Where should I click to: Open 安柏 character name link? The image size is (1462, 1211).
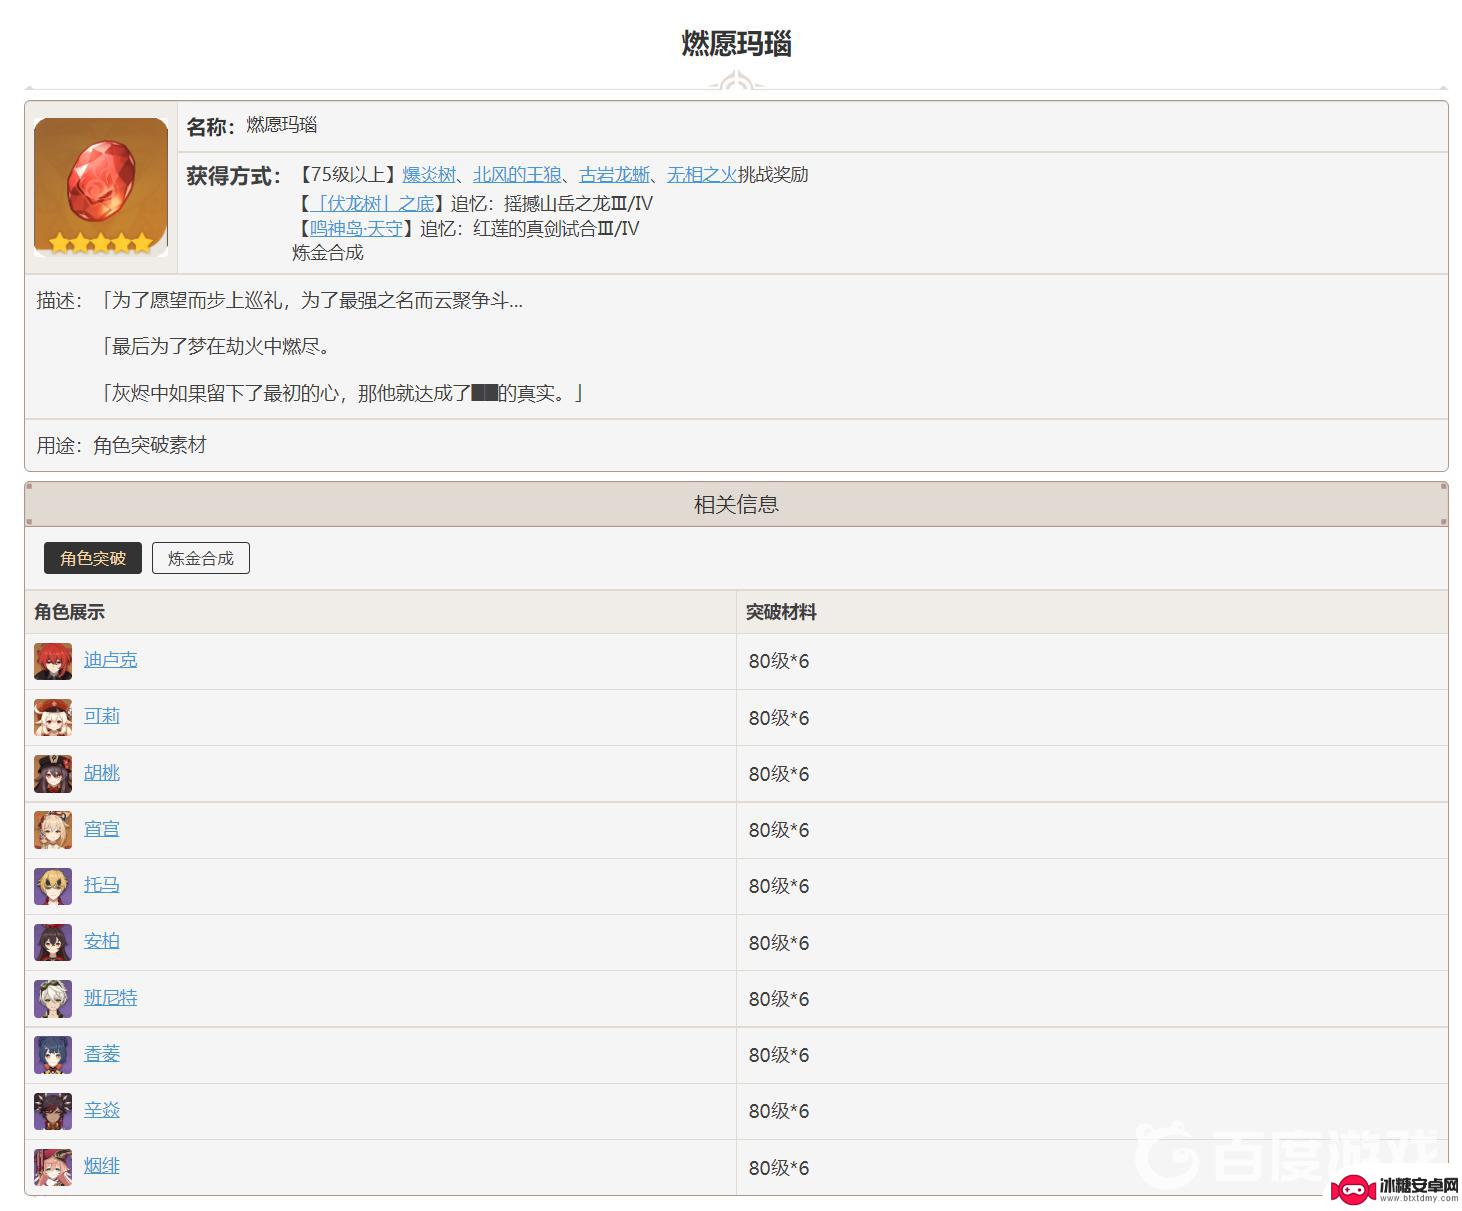[102, 941]
